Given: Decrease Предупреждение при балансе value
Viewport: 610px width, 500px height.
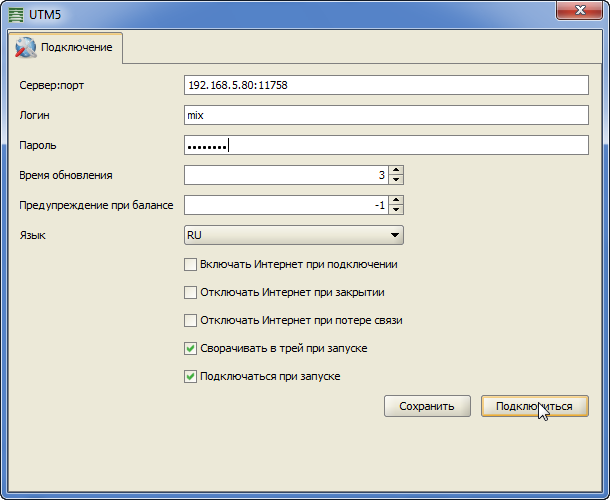Looking at the screenshot, I should [396, 210].
